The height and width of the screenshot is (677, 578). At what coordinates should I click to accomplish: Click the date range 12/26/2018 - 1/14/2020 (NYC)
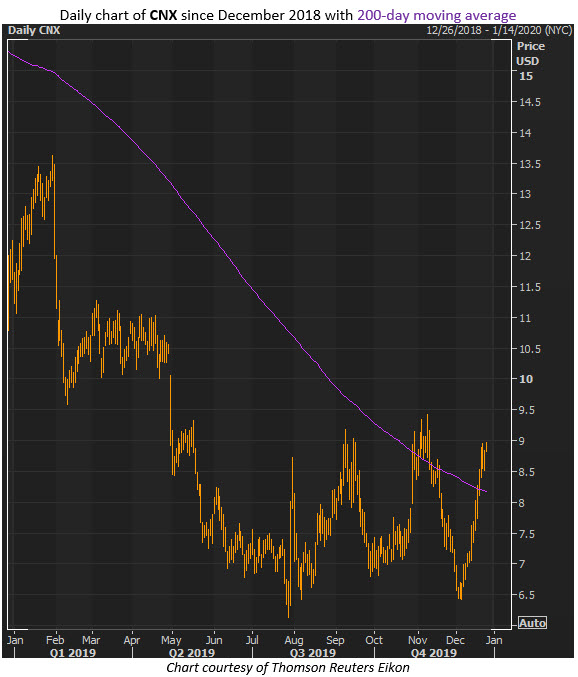click(499, 31)
